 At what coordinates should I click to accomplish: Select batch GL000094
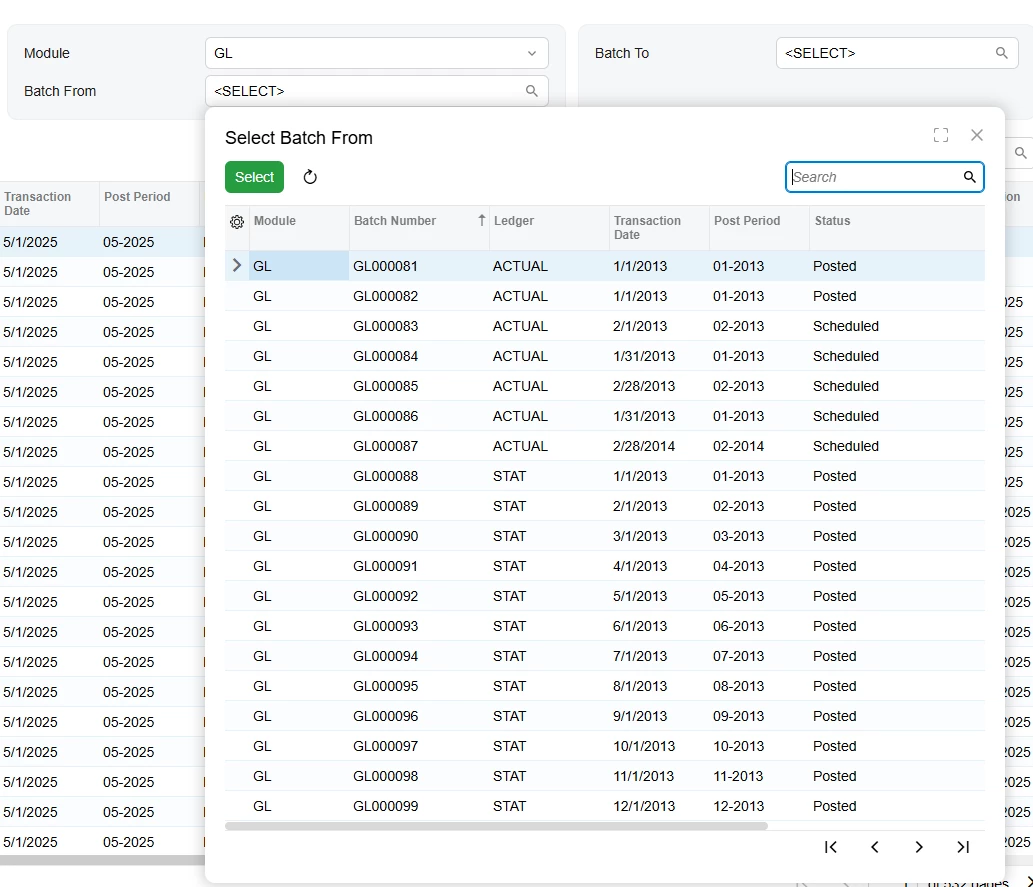(x=605, y=656)
